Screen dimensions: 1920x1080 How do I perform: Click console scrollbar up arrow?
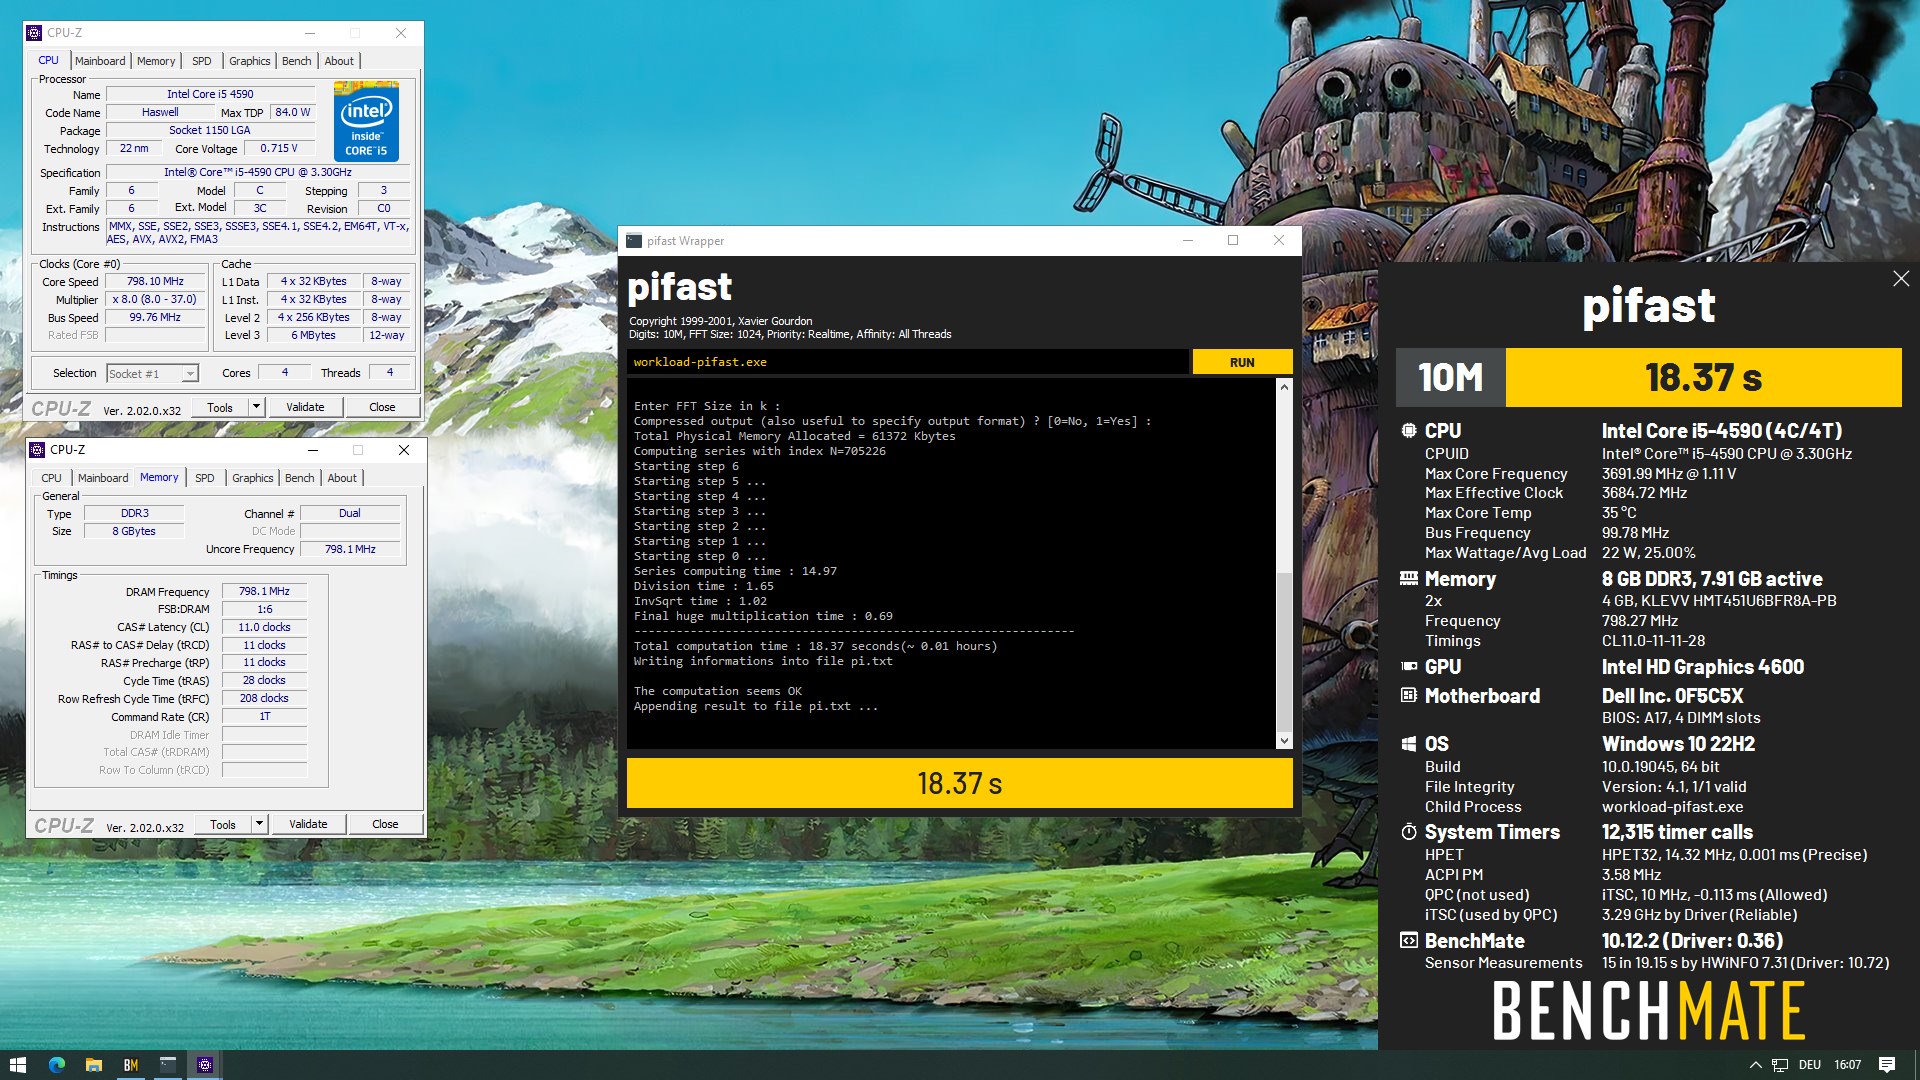pyautogui.click(x=1284, y=387)
